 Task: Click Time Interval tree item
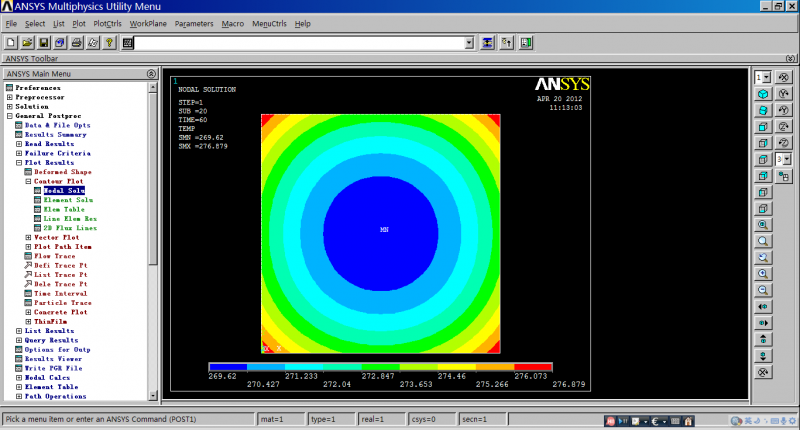point(60,293)
